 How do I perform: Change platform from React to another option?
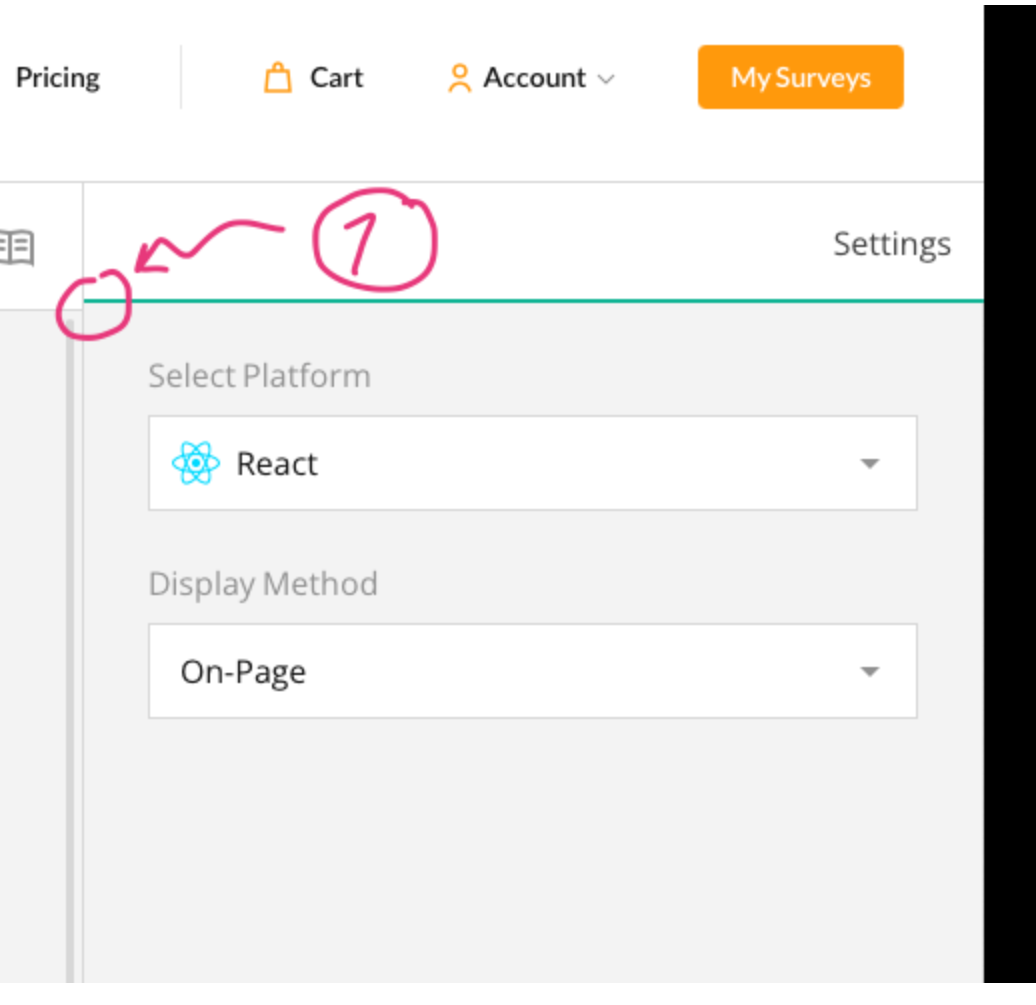click(x=869, y=463)
